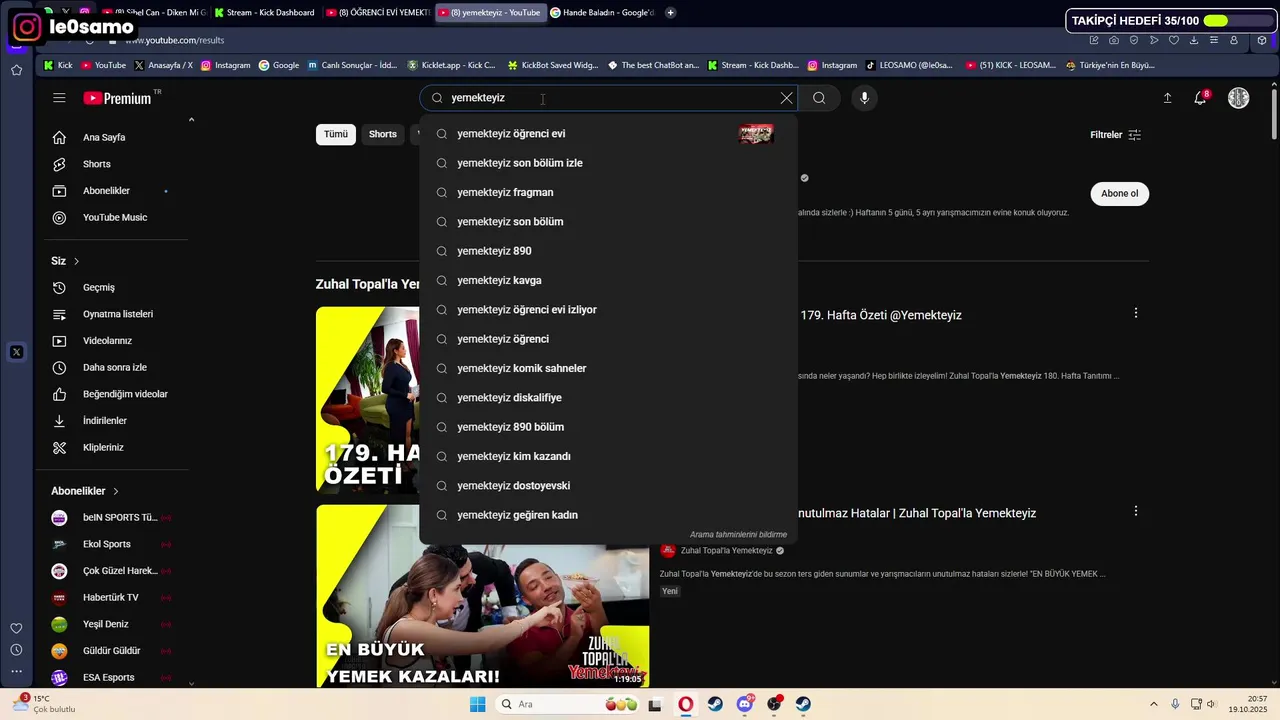Open Opera sidebar three-dots settings
The image size is (1280, 720).
pos(16,671)
